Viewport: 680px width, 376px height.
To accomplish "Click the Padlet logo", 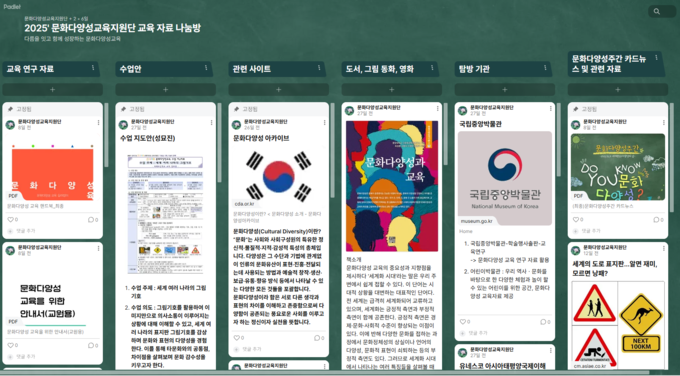I will [x=12, y=7].
